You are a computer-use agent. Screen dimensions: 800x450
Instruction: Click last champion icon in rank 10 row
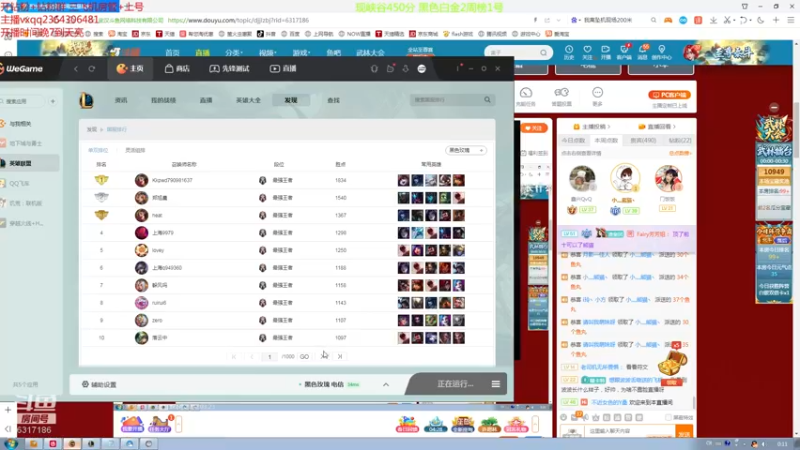pyautogui.click(x=459, y=338)
